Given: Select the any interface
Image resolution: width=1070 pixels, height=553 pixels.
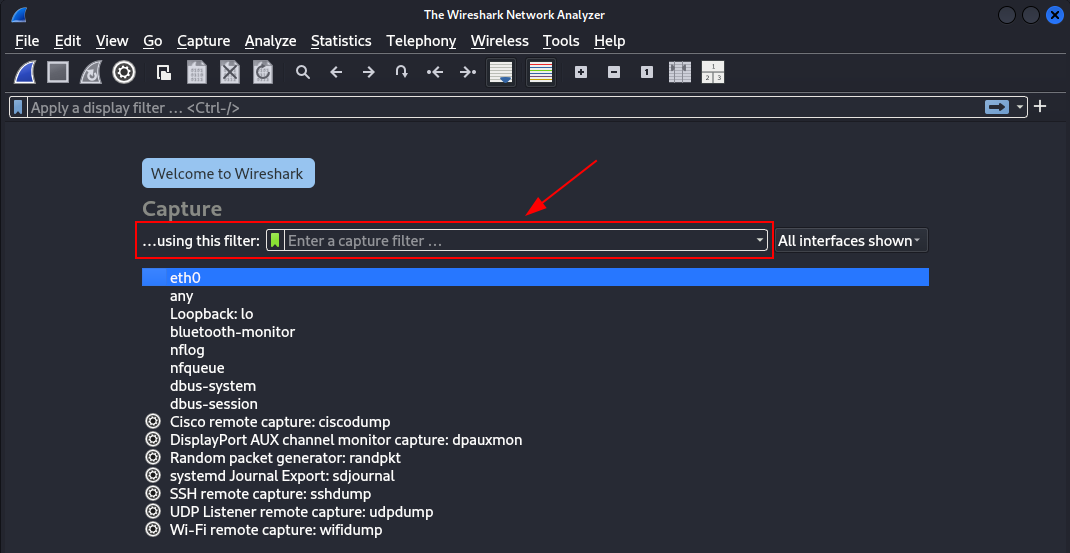Looking at the screenshot, I should (x=535, y=296).
